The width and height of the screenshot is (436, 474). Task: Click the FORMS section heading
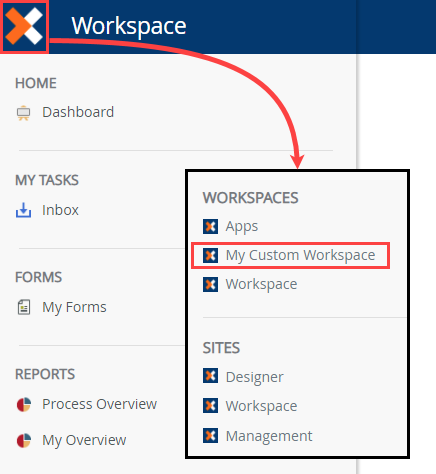(38, 277)
